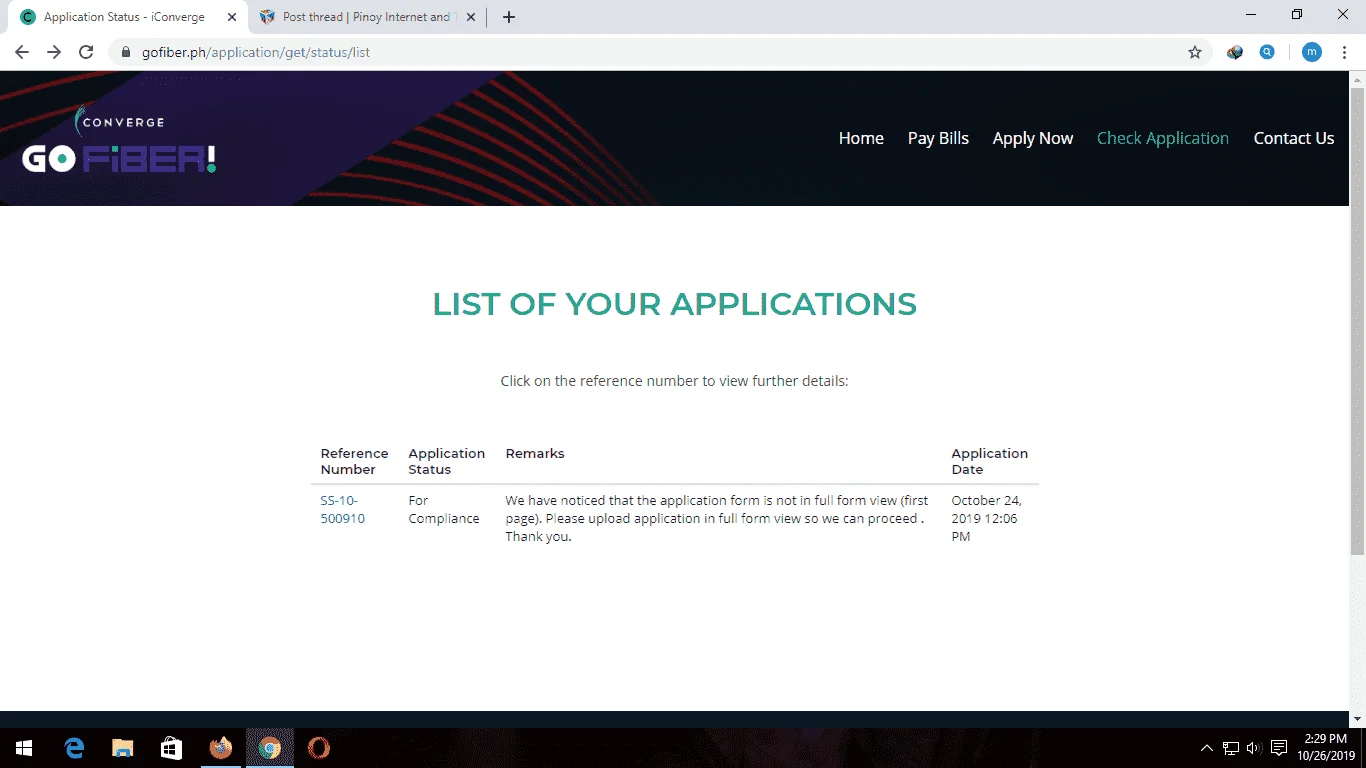1366x768 pixels.
Task: Open a new browser tab
Action: pyautogui.click(x=508, y=17)
